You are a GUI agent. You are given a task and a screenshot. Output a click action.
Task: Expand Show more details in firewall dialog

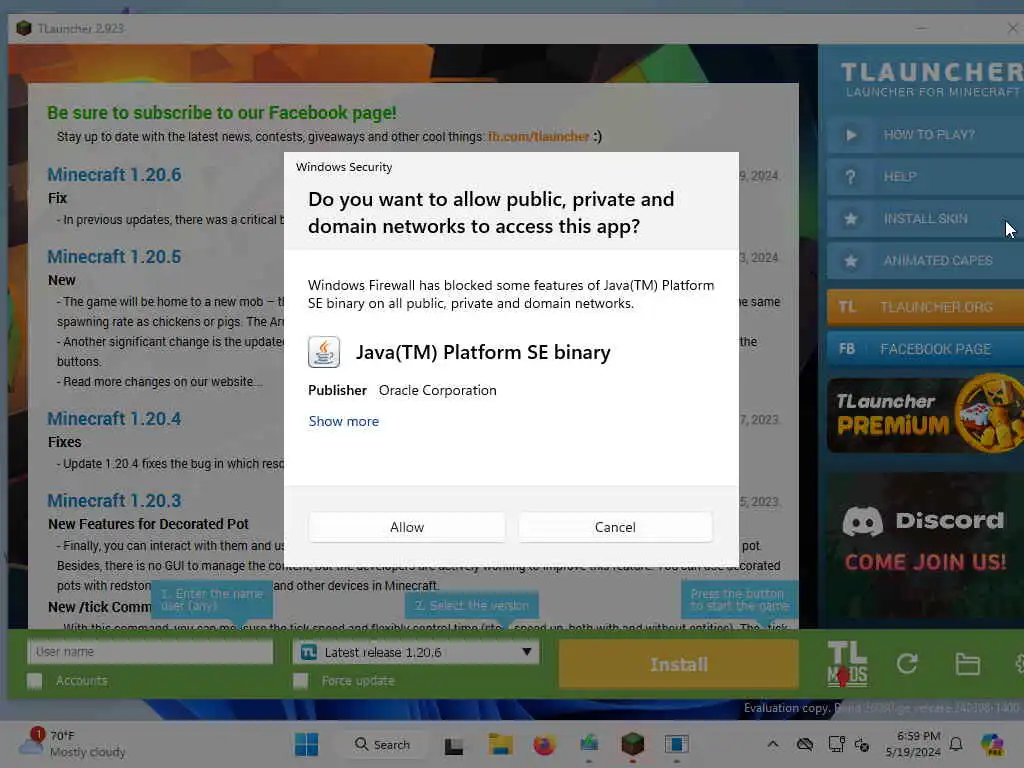[344, 421]
